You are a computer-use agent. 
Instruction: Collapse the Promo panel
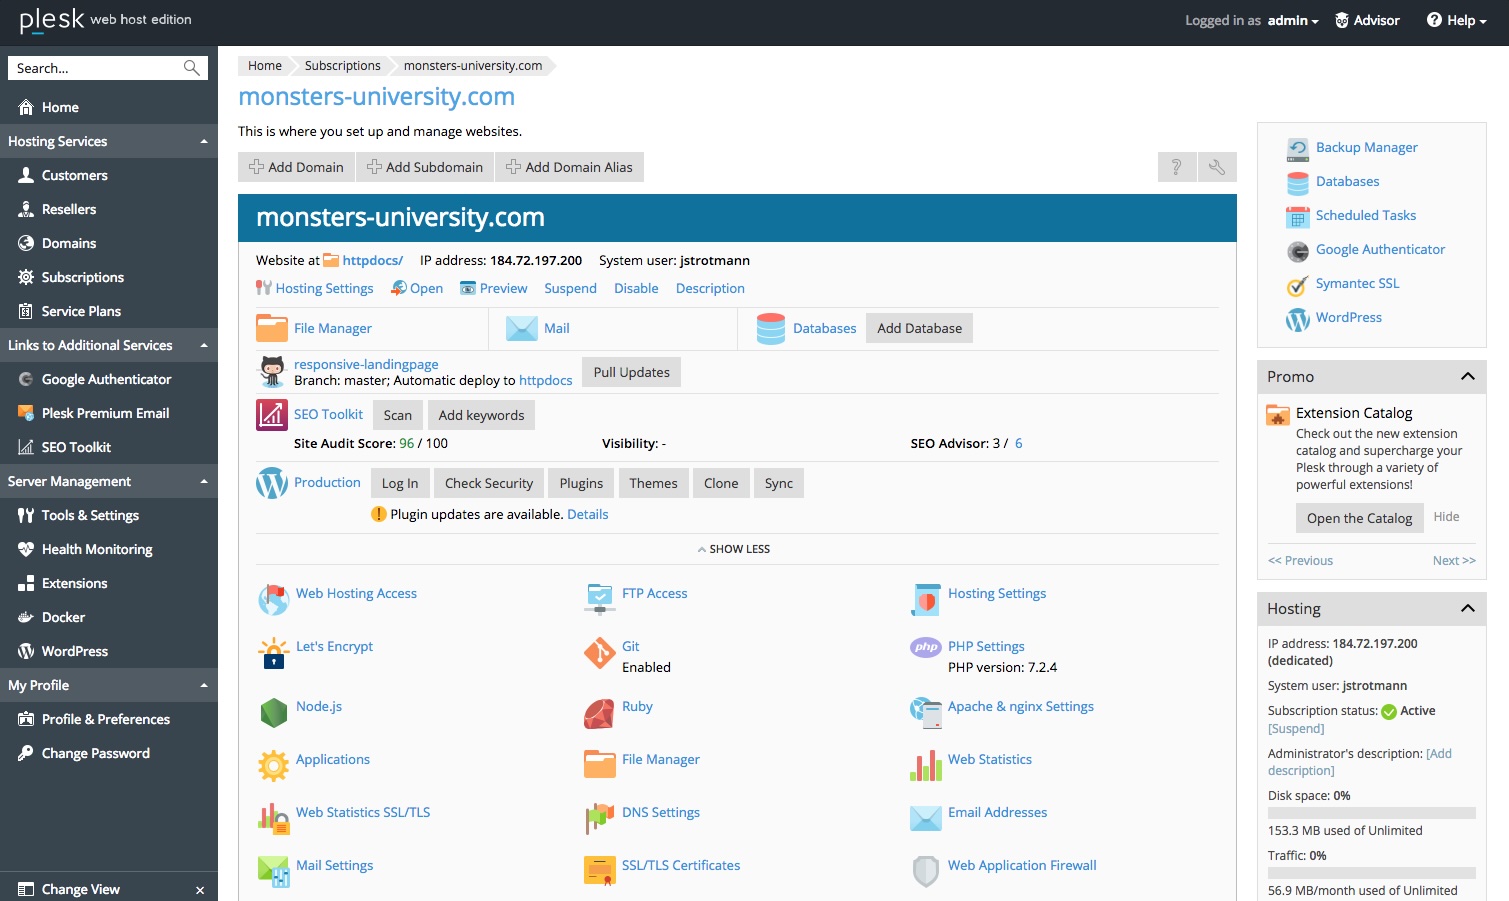(1467, 377)
